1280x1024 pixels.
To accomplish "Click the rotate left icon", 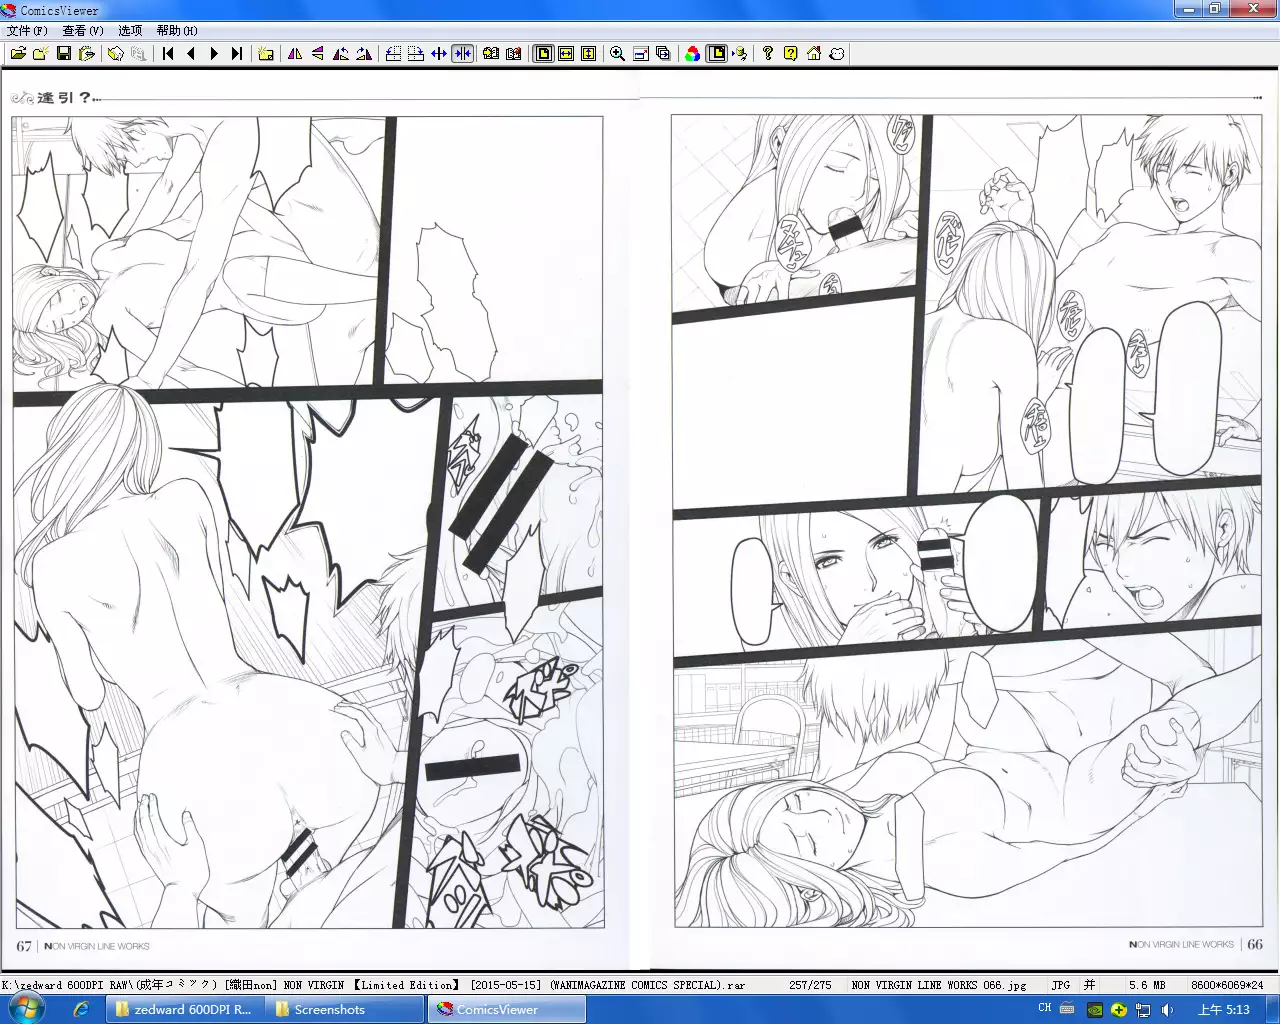I will (341, 54).
